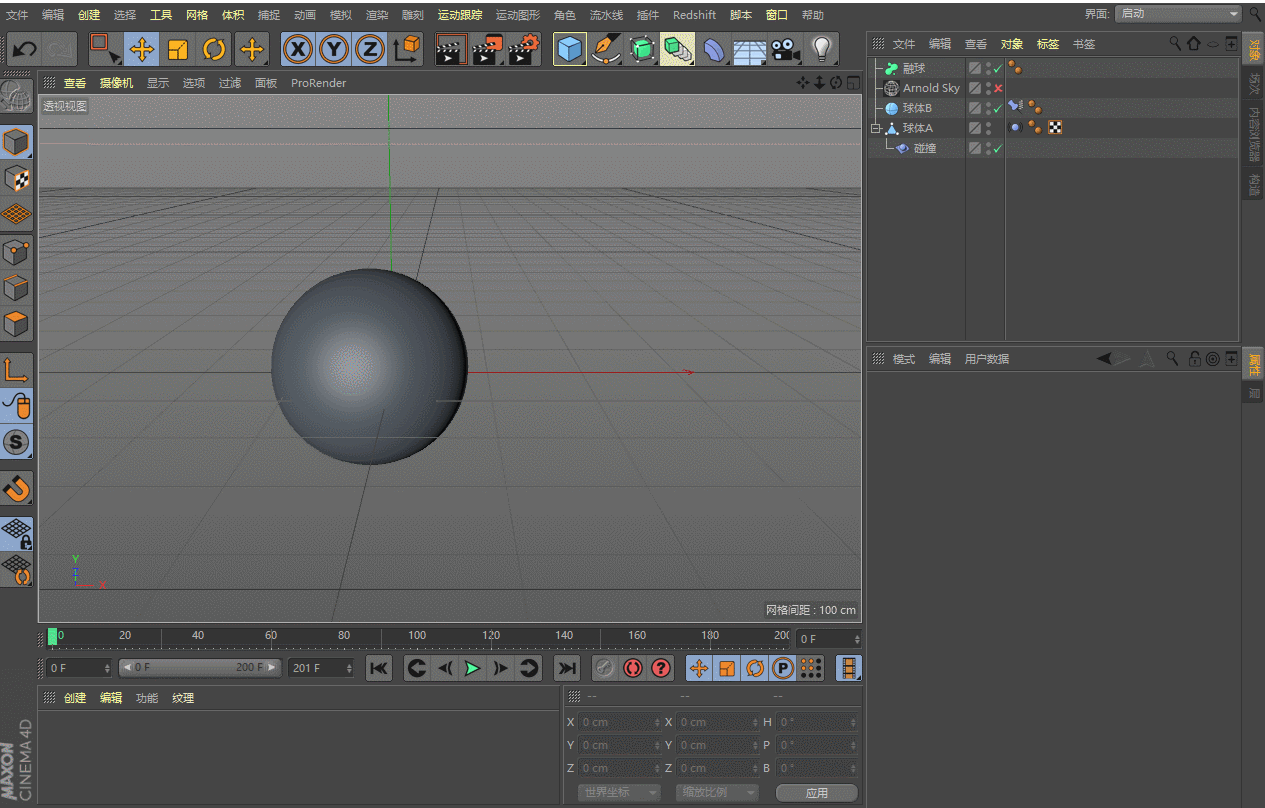Select the Pen spline tool
1265x808 pixels.
[606, 49]
